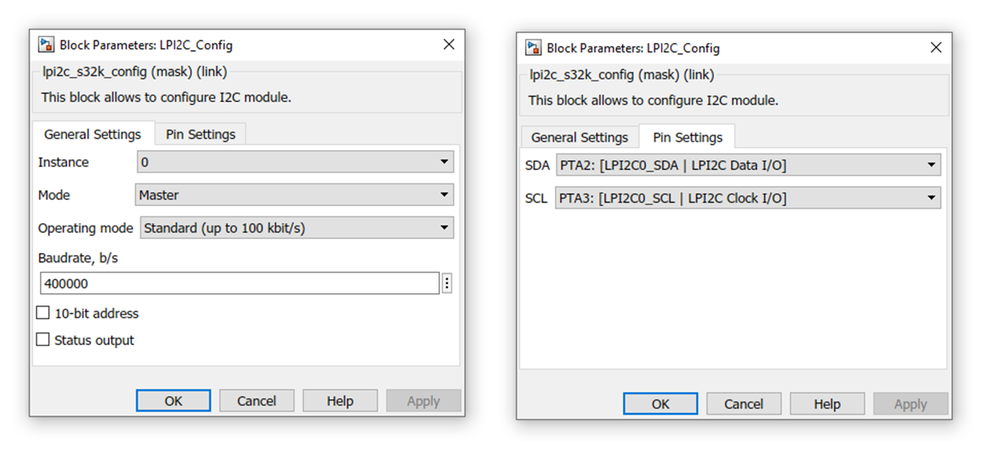Enable the 10-bit address checkbox
The height and width of the screenshot is (455, 999).
(x=43, y=313)
